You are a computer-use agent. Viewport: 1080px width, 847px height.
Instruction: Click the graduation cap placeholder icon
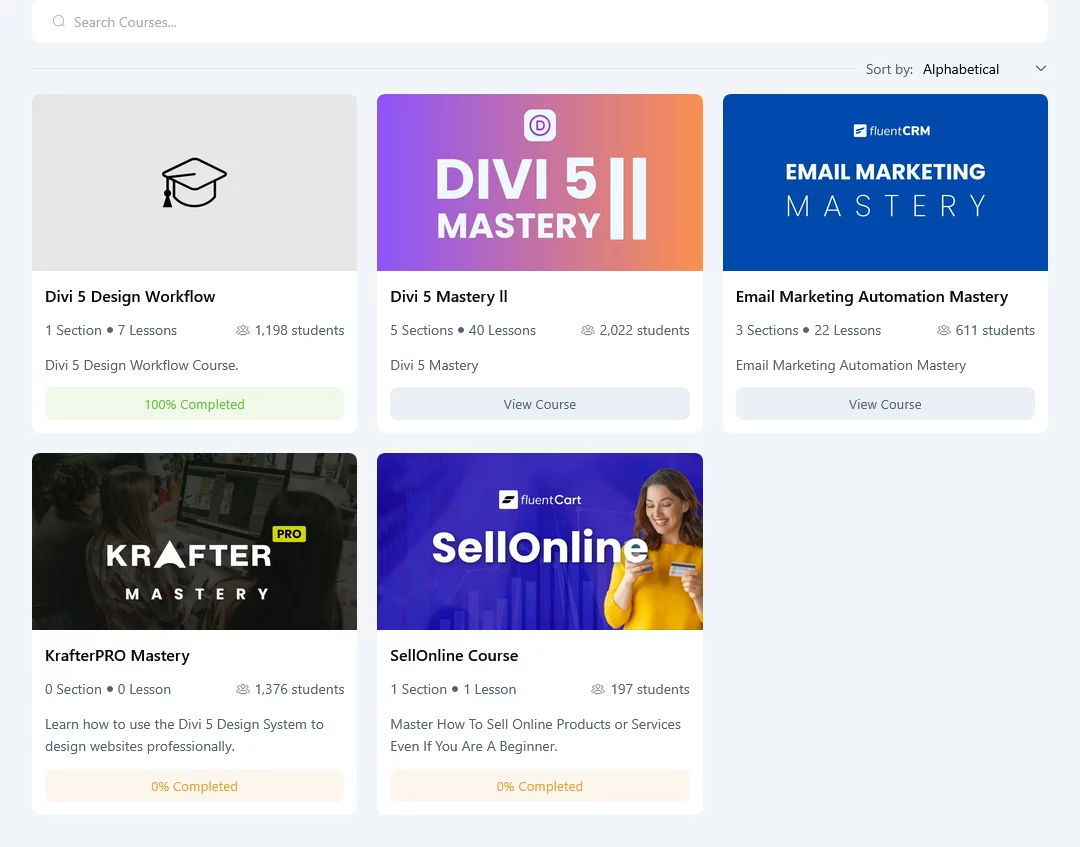(194, 182)
